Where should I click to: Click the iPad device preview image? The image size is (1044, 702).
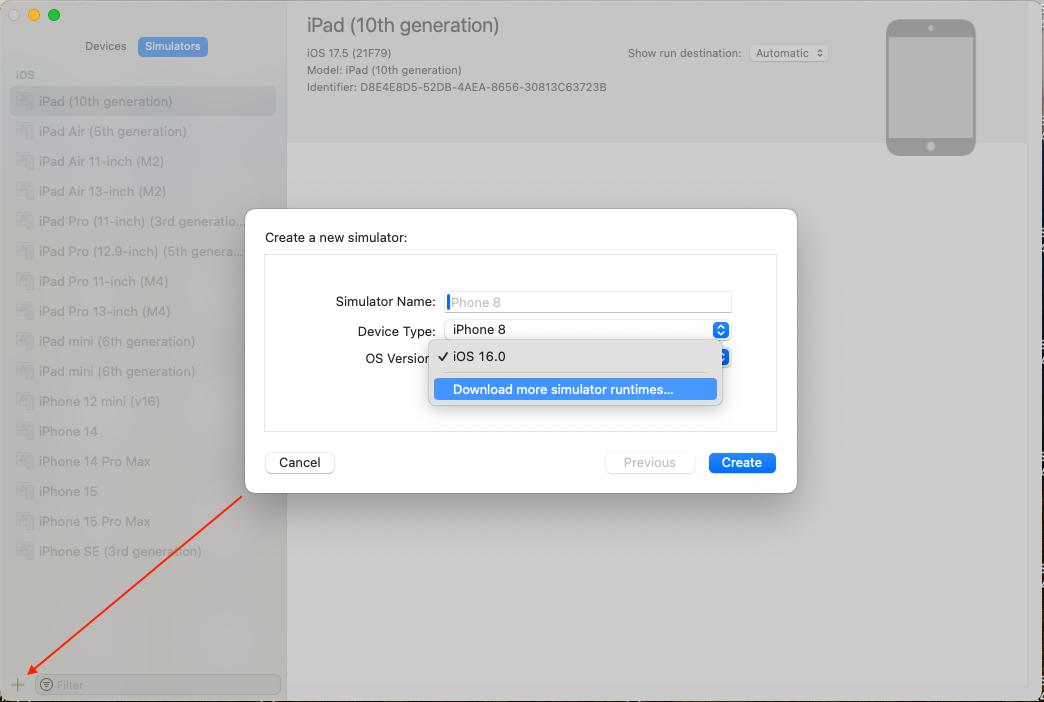click(930, 88)
